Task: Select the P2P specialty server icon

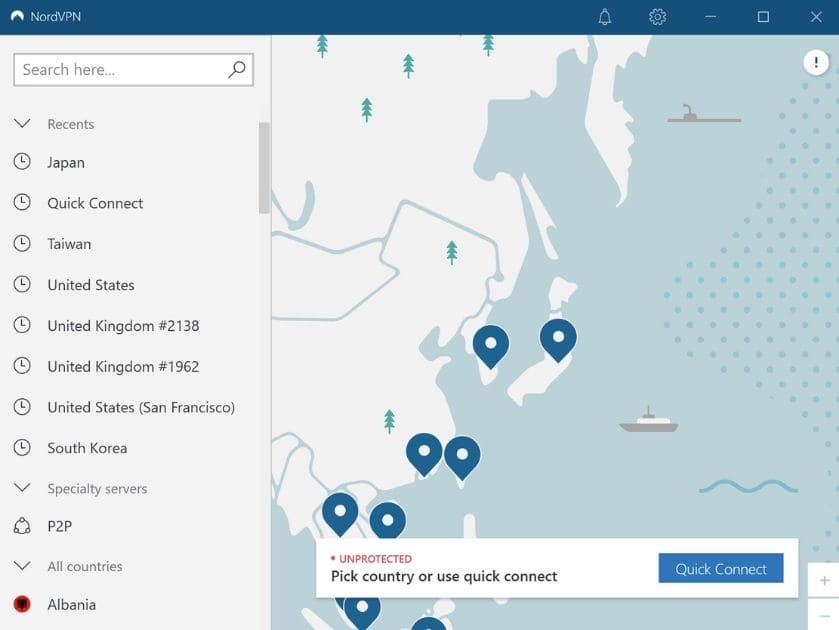Action: 22,526
